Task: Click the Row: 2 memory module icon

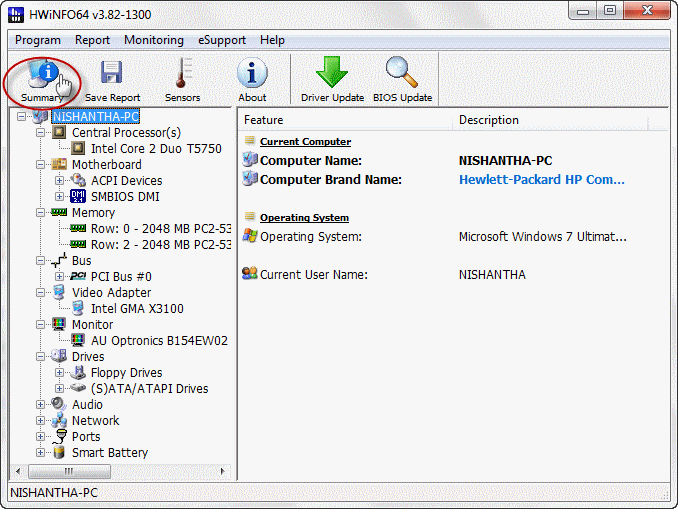Action: (78, 244)
